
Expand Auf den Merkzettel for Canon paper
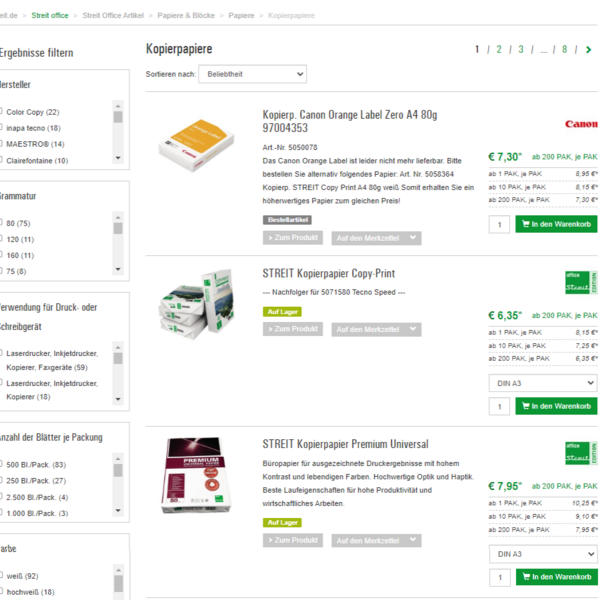(x=376, y=238)
